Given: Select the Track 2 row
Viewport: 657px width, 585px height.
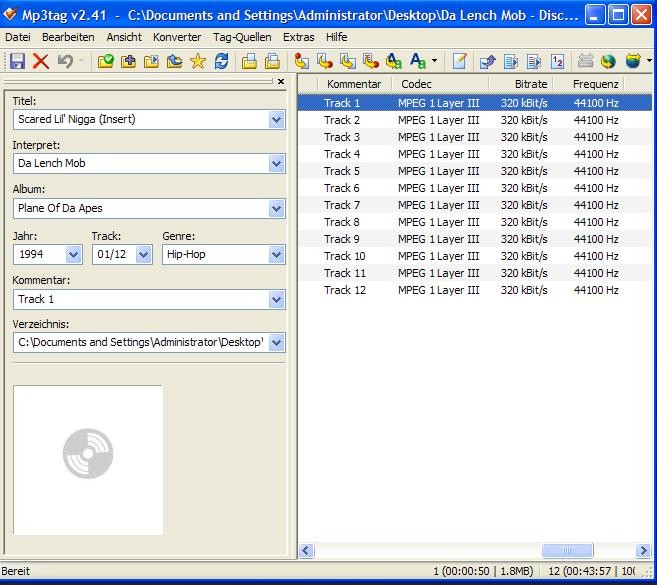Looking at the screenshot, I should pyautogui.click(x=475, y=120).
